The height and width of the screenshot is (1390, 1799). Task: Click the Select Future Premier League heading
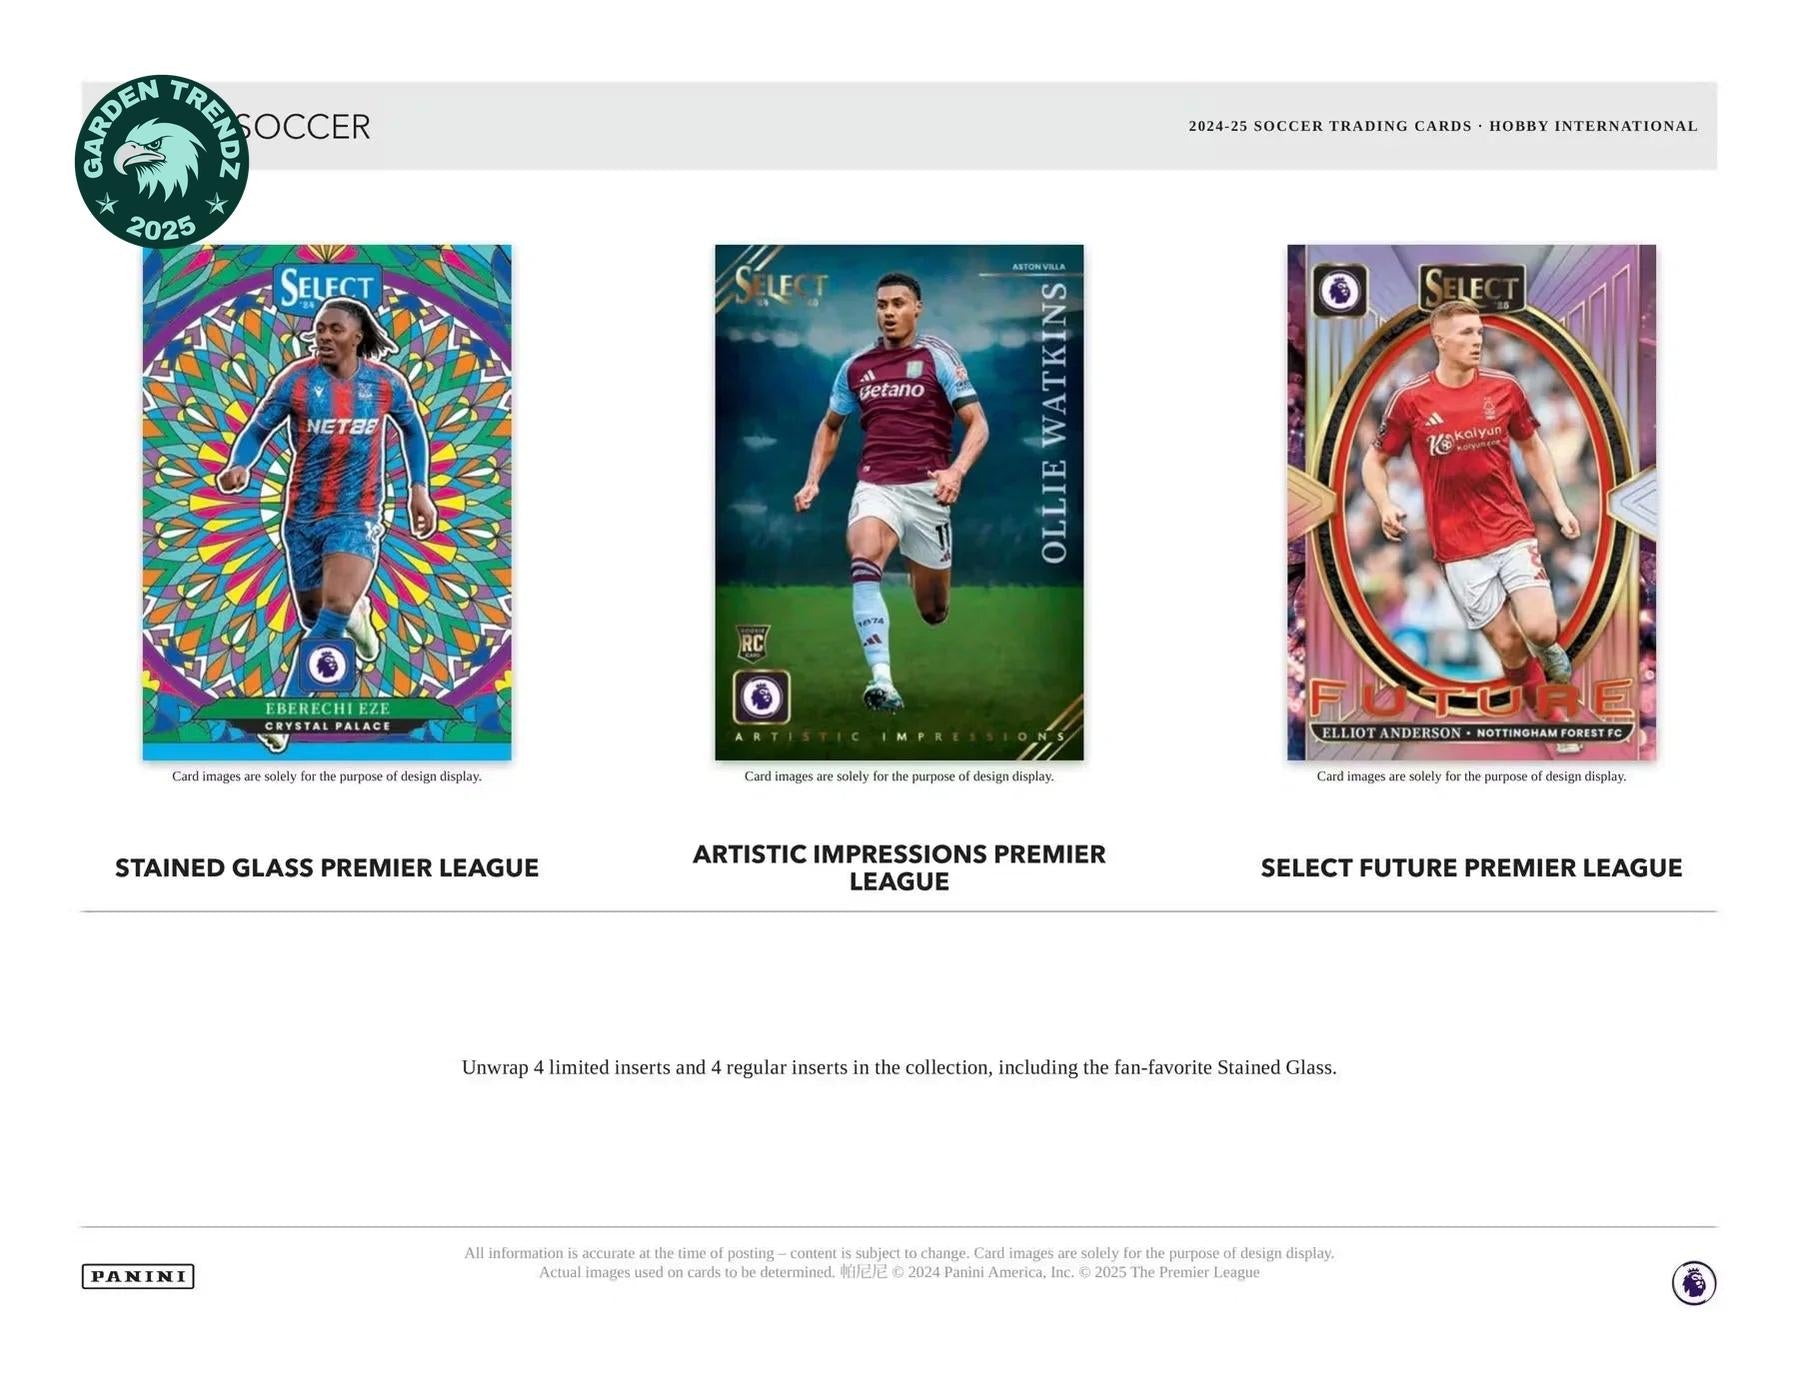pos(1471,868)
